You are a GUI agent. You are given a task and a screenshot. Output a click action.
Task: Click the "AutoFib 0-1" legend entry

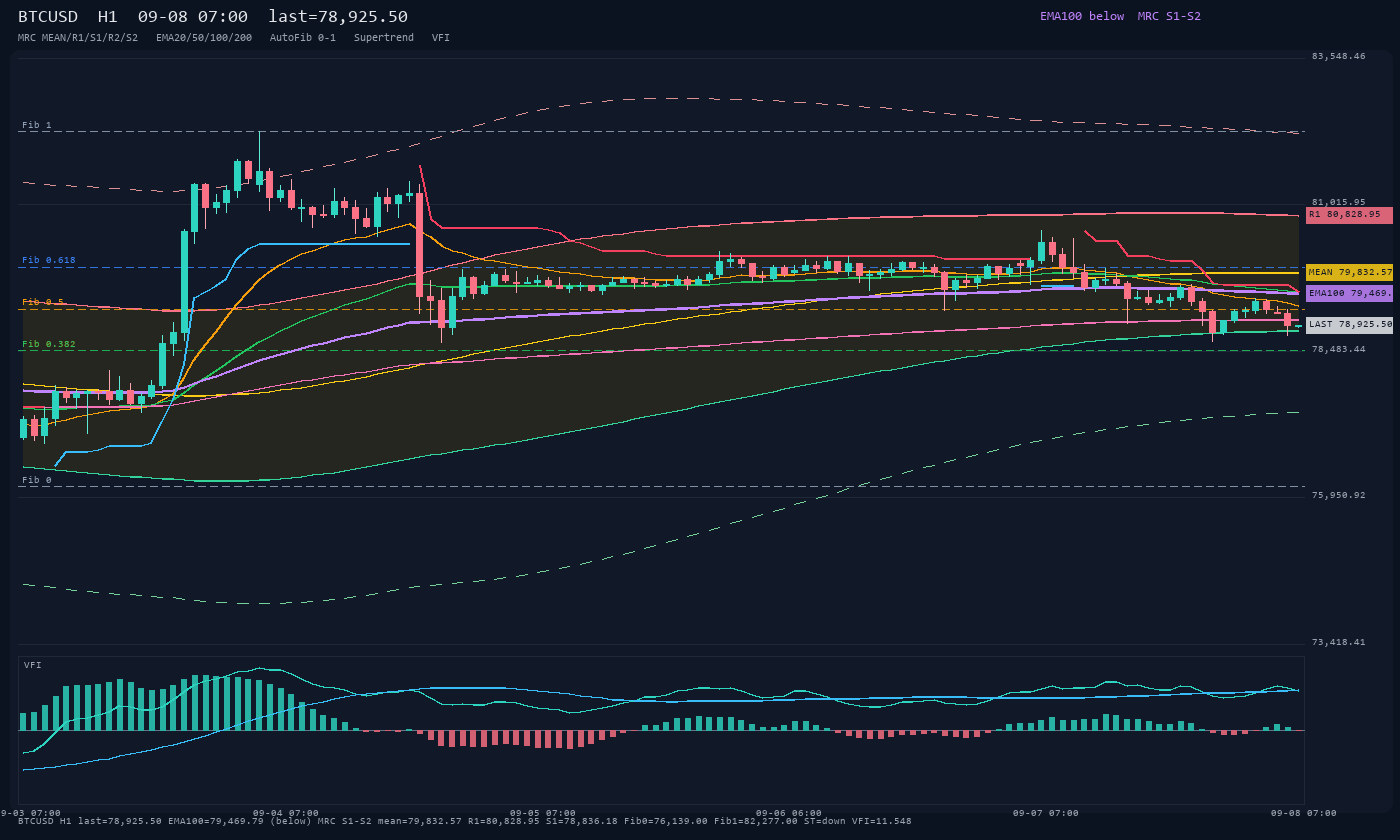pos(303,37)
